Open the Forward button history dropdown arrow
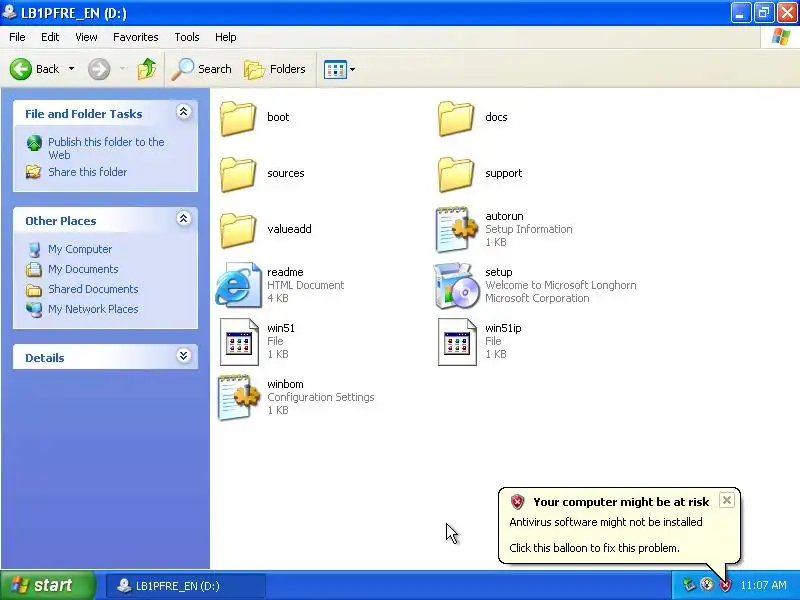Viewport: 800px width, 600px height. click(122, 69)
